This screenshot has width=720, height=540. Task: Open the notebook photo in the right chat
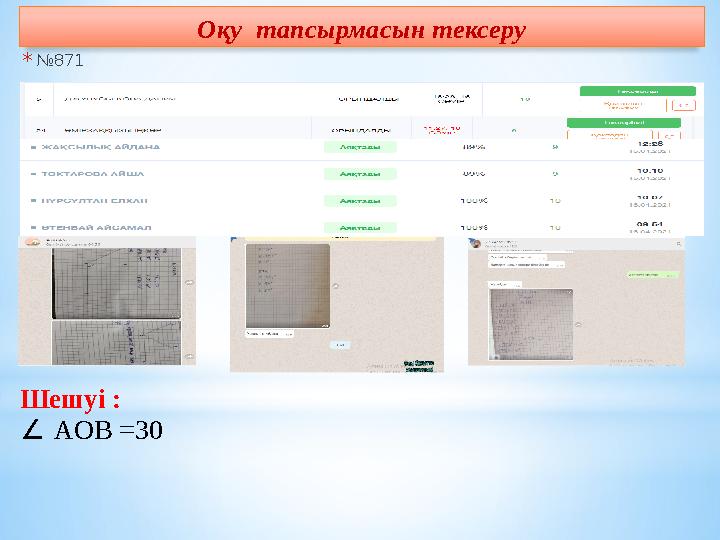[x=531, y=324]
